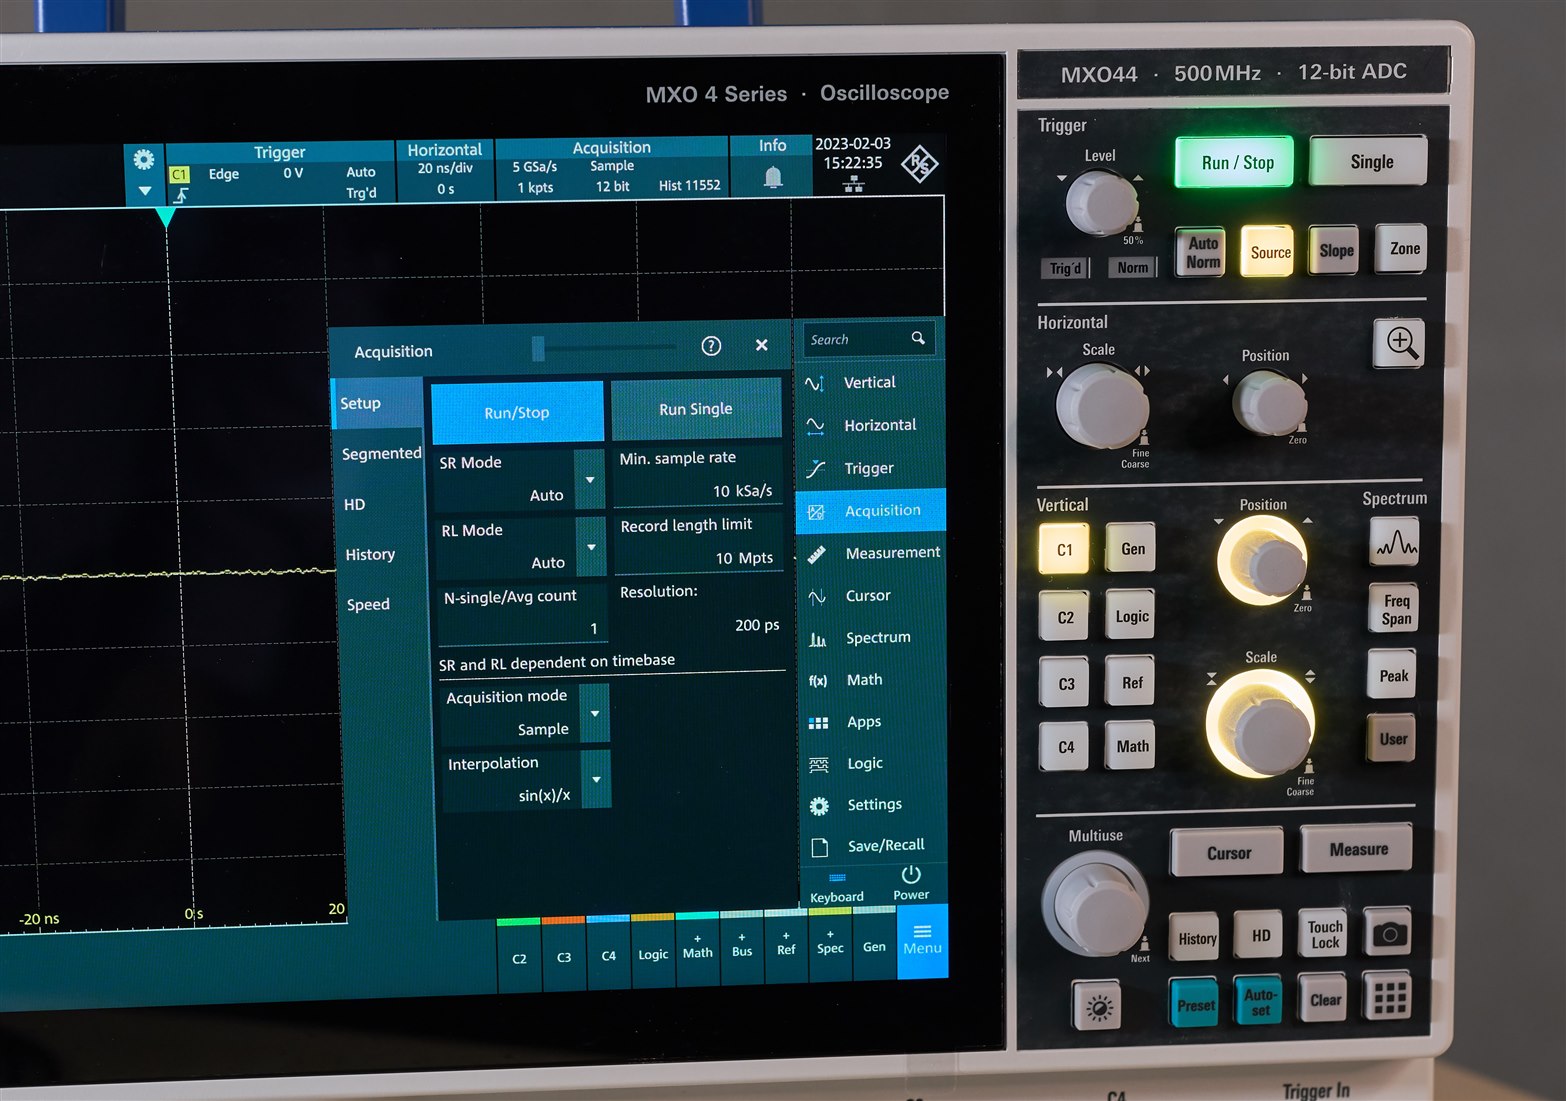Toggle the Touch Lock key

(x=1325, y=934)
